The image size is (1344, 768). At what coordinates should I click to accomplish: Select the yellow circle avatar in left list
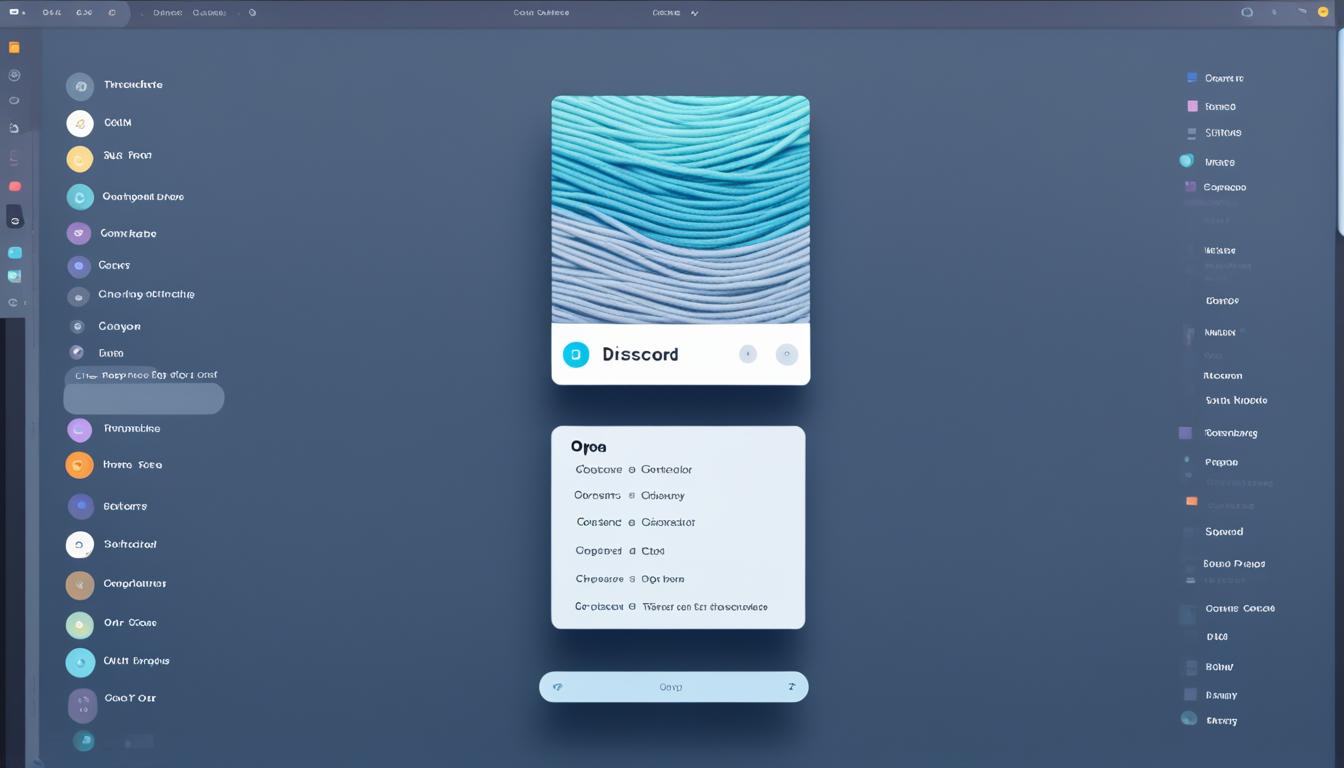[79, 158]
